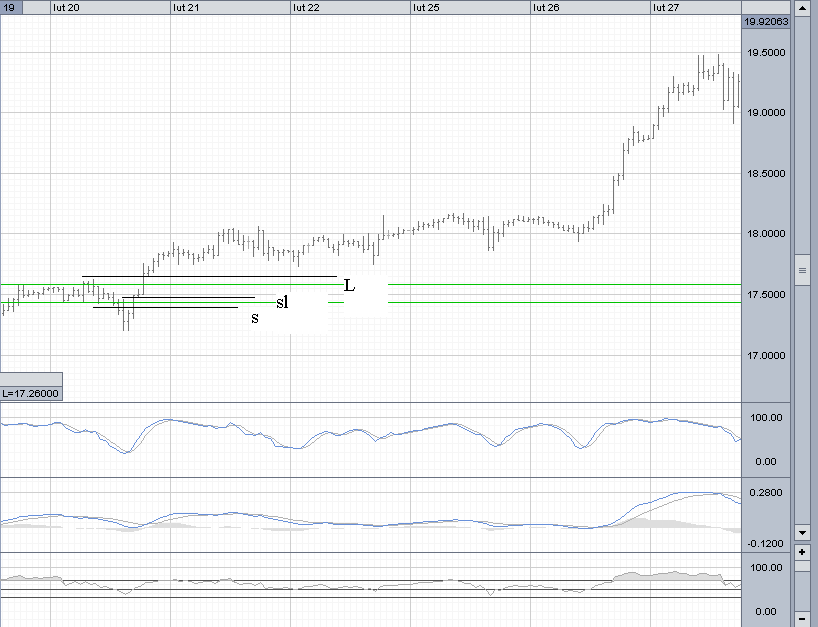Viewport: 818px width, 627px height.
Task: Click the 'lut 21' date header
Action: click(x=186, y=7)
